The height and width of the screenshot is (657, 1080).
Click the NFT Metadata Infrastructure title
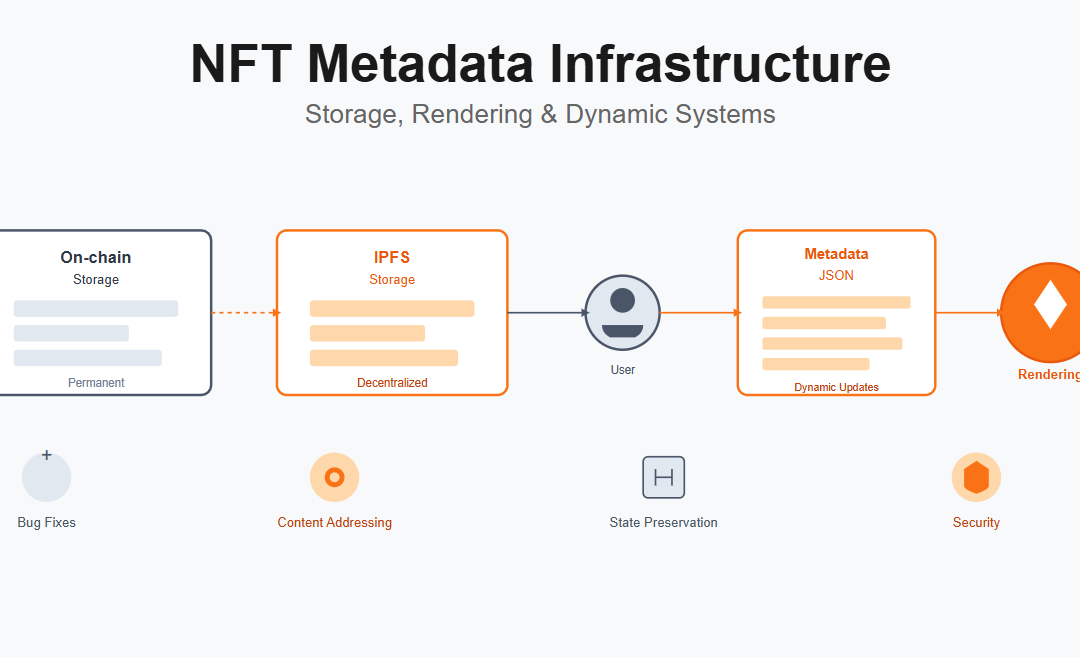[x=540, y=64]
